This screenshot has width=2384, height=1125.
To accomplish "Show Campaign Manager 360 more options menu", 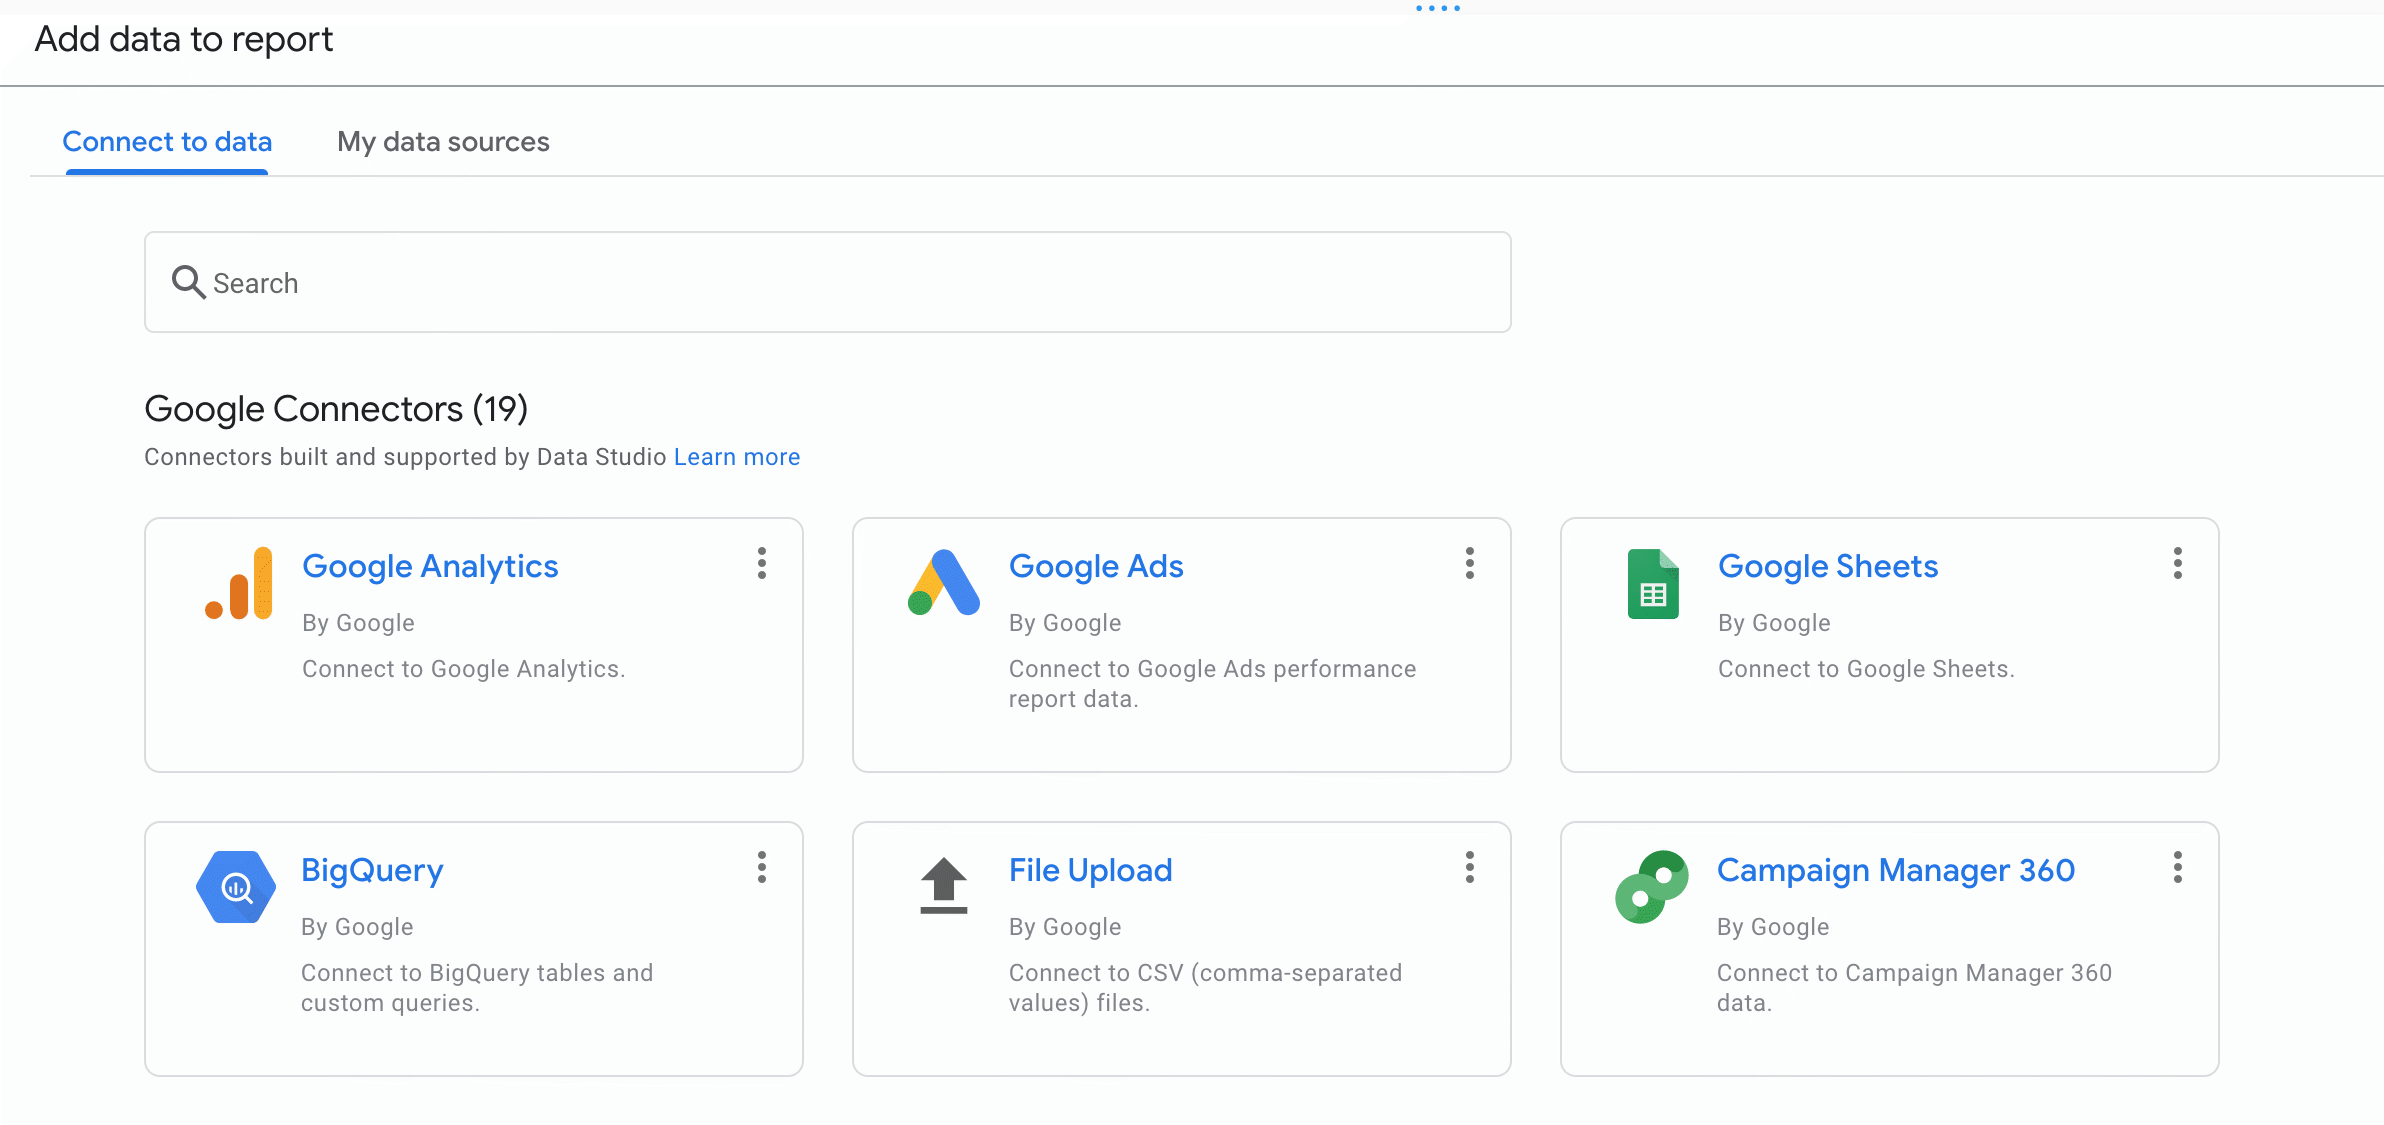I will pyautogui.click(x=2177, y=867).
